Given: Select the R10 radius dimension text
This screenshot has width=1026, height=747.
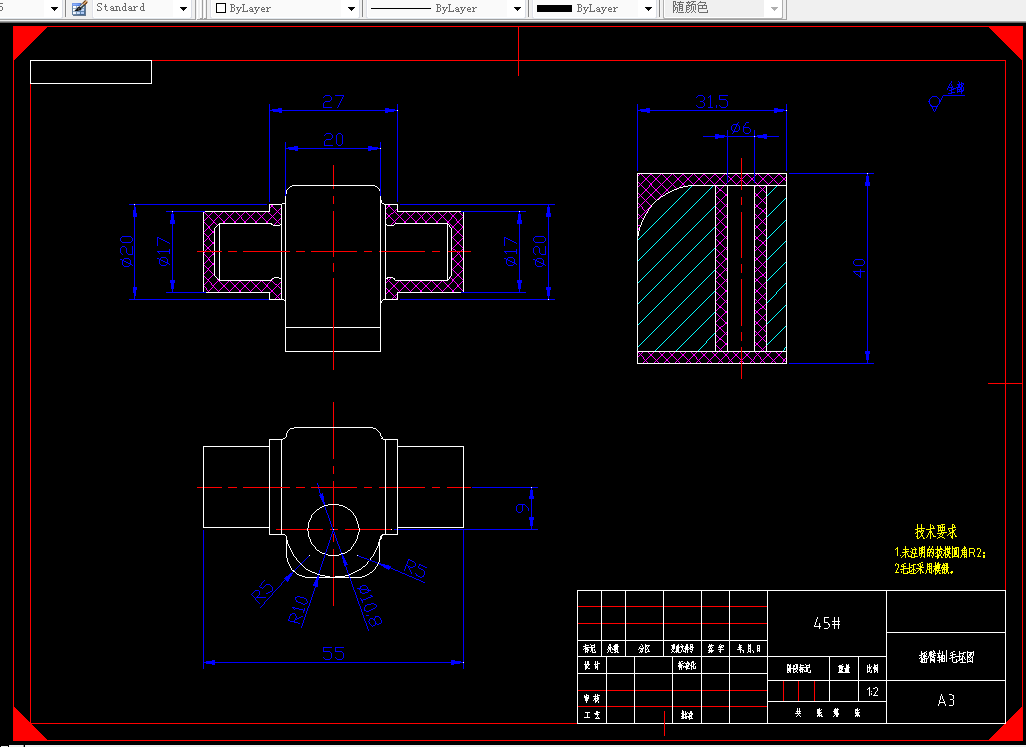Looking at the screenshot, I should click(298, 610).
